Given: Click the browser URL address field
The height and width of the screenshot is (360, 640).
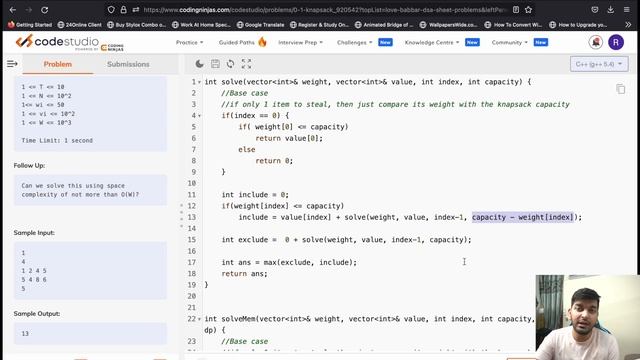Looking at the screenshot, I should point(325,10).
